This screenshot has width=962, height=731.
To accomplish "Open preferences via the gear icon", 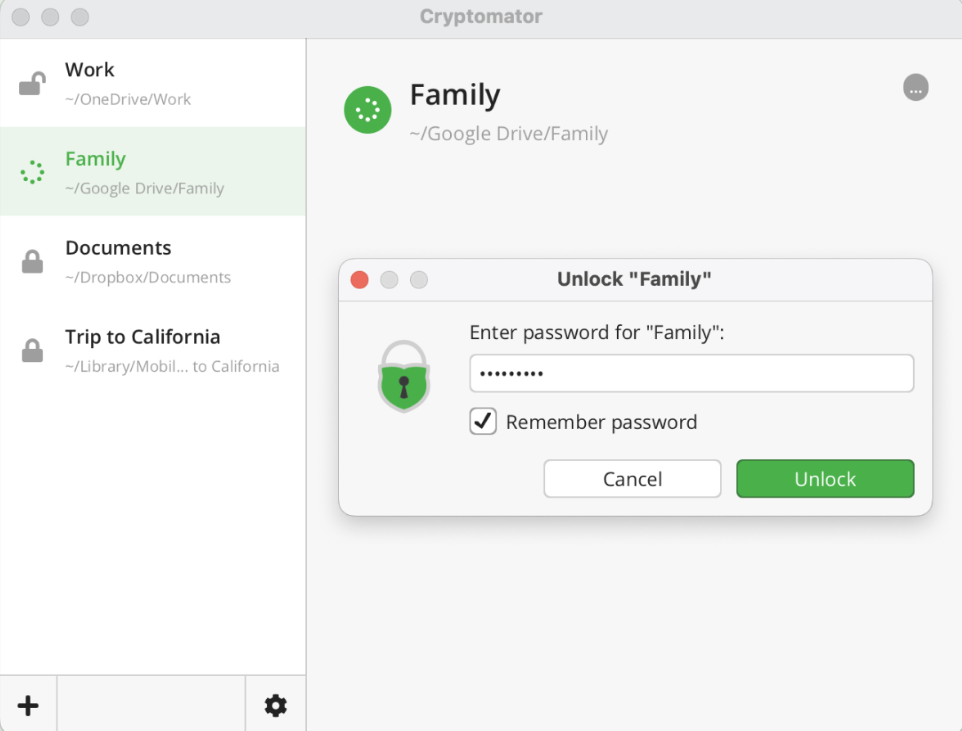I will click(x=275, y=705).
